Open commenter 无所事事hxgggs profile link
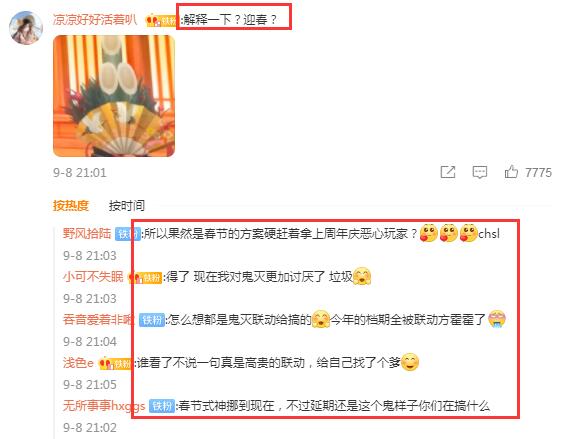569x439 pixels. (104, 405)
